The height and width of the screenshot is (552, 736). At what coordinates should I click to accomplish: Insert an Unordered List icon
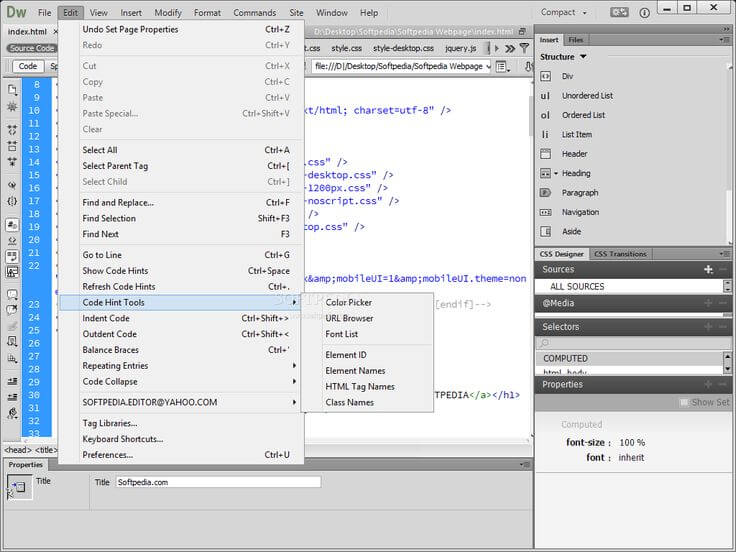tap(545, 96)
